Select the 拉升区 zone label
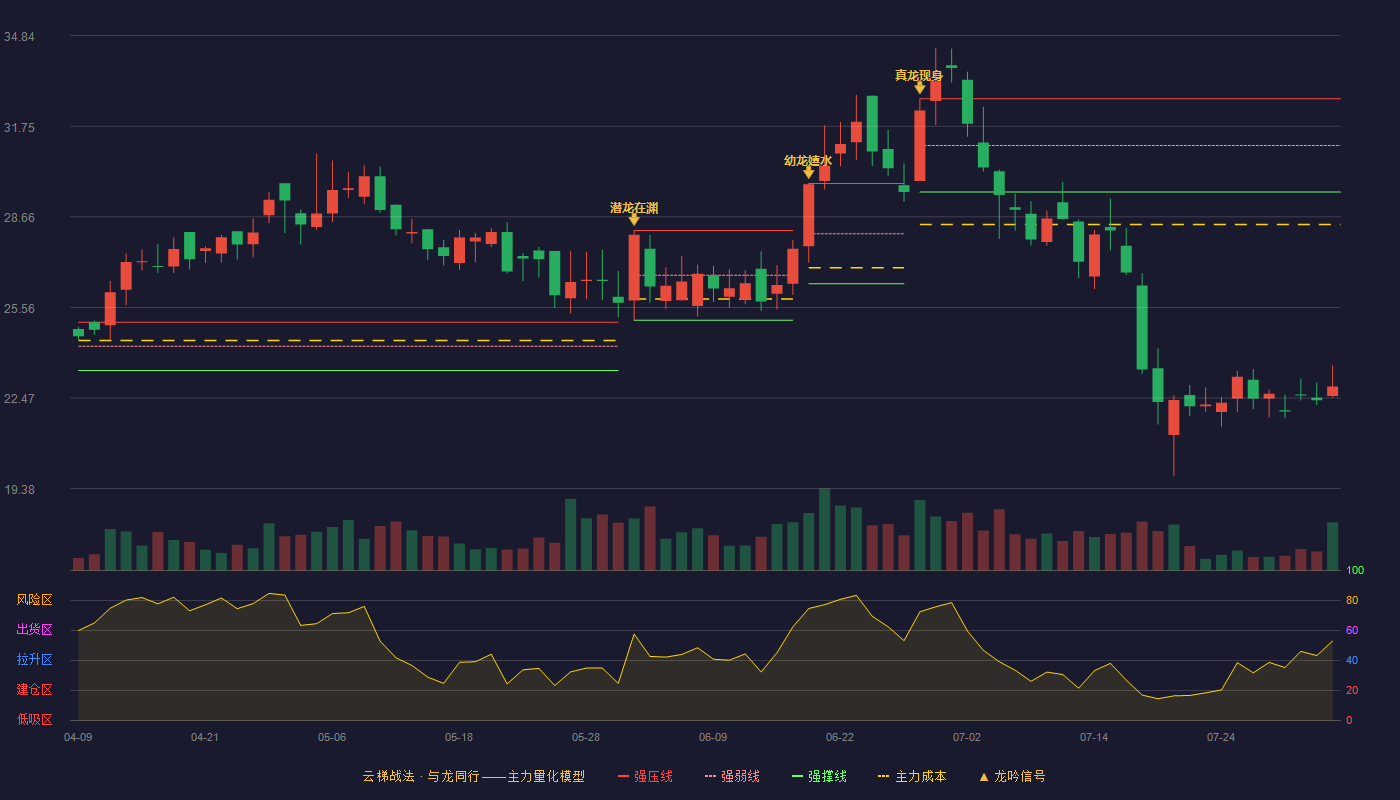Screen dimensions: 1400x800 (34, 660)
